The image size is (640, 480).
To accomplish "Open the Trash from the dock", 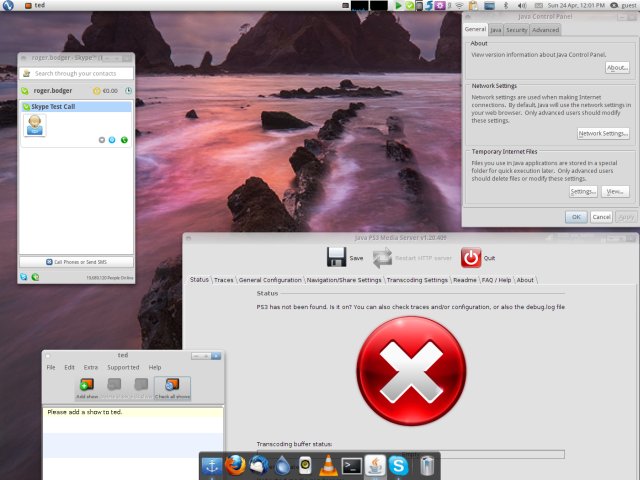I will point(427,466).
